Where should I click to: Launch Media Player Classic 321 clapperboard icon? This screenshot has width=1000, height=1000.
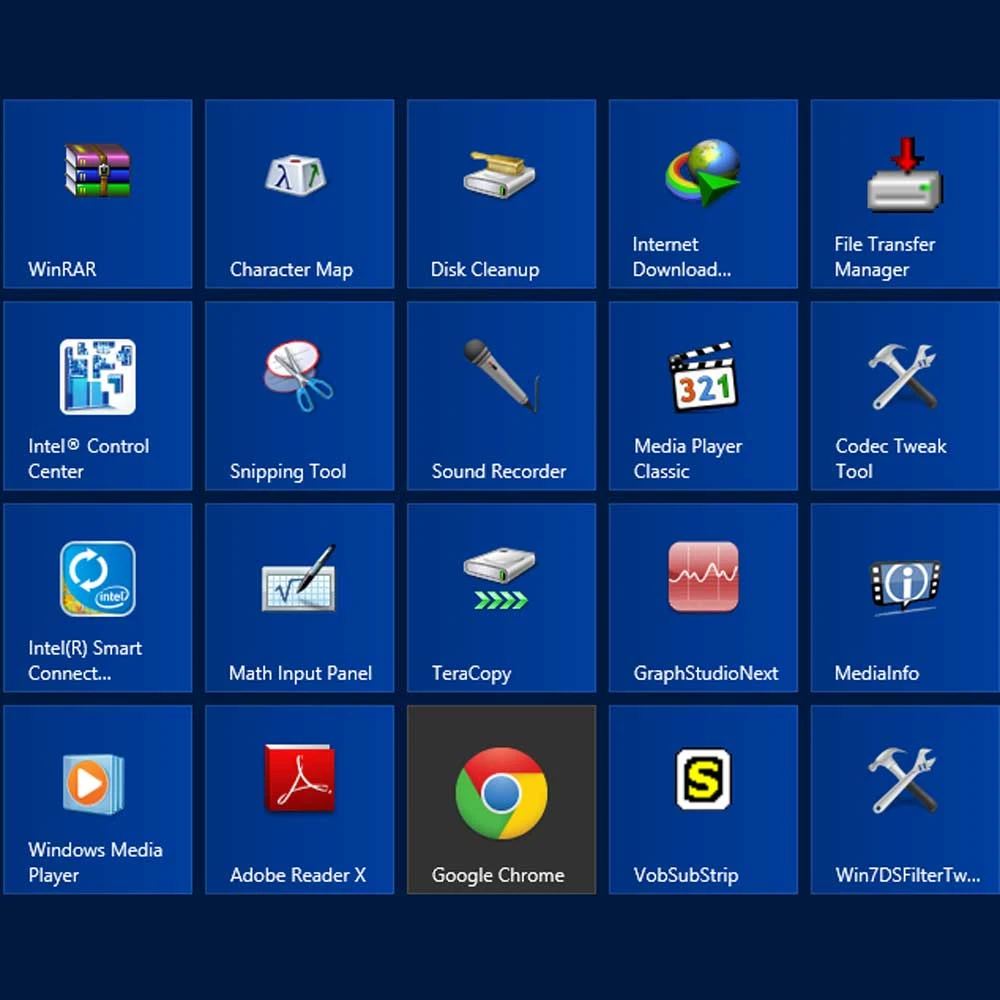click(703, 377)
